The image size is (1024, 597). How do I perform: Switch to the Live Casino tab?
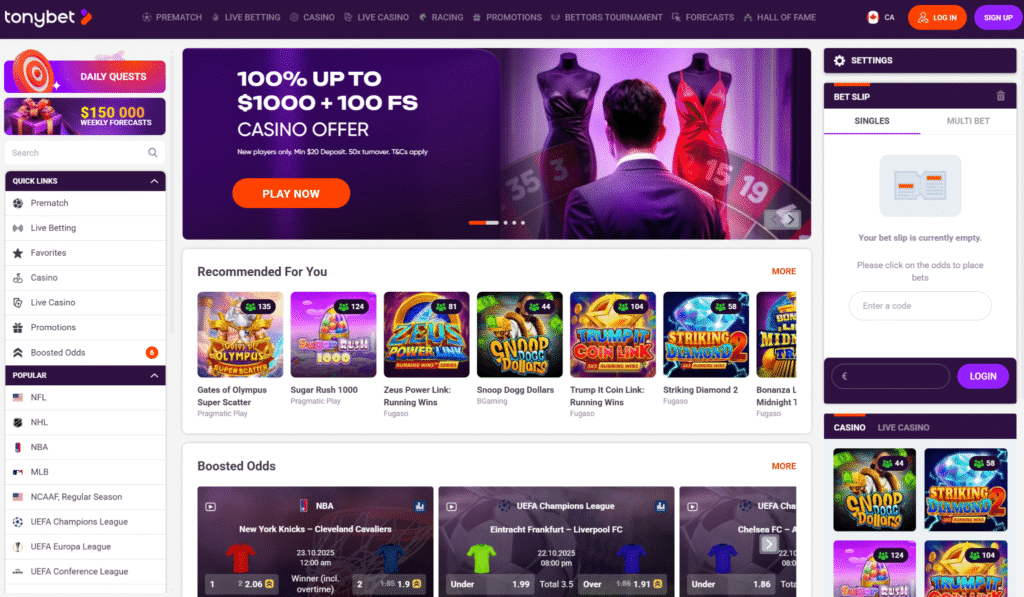pos(903,428)
